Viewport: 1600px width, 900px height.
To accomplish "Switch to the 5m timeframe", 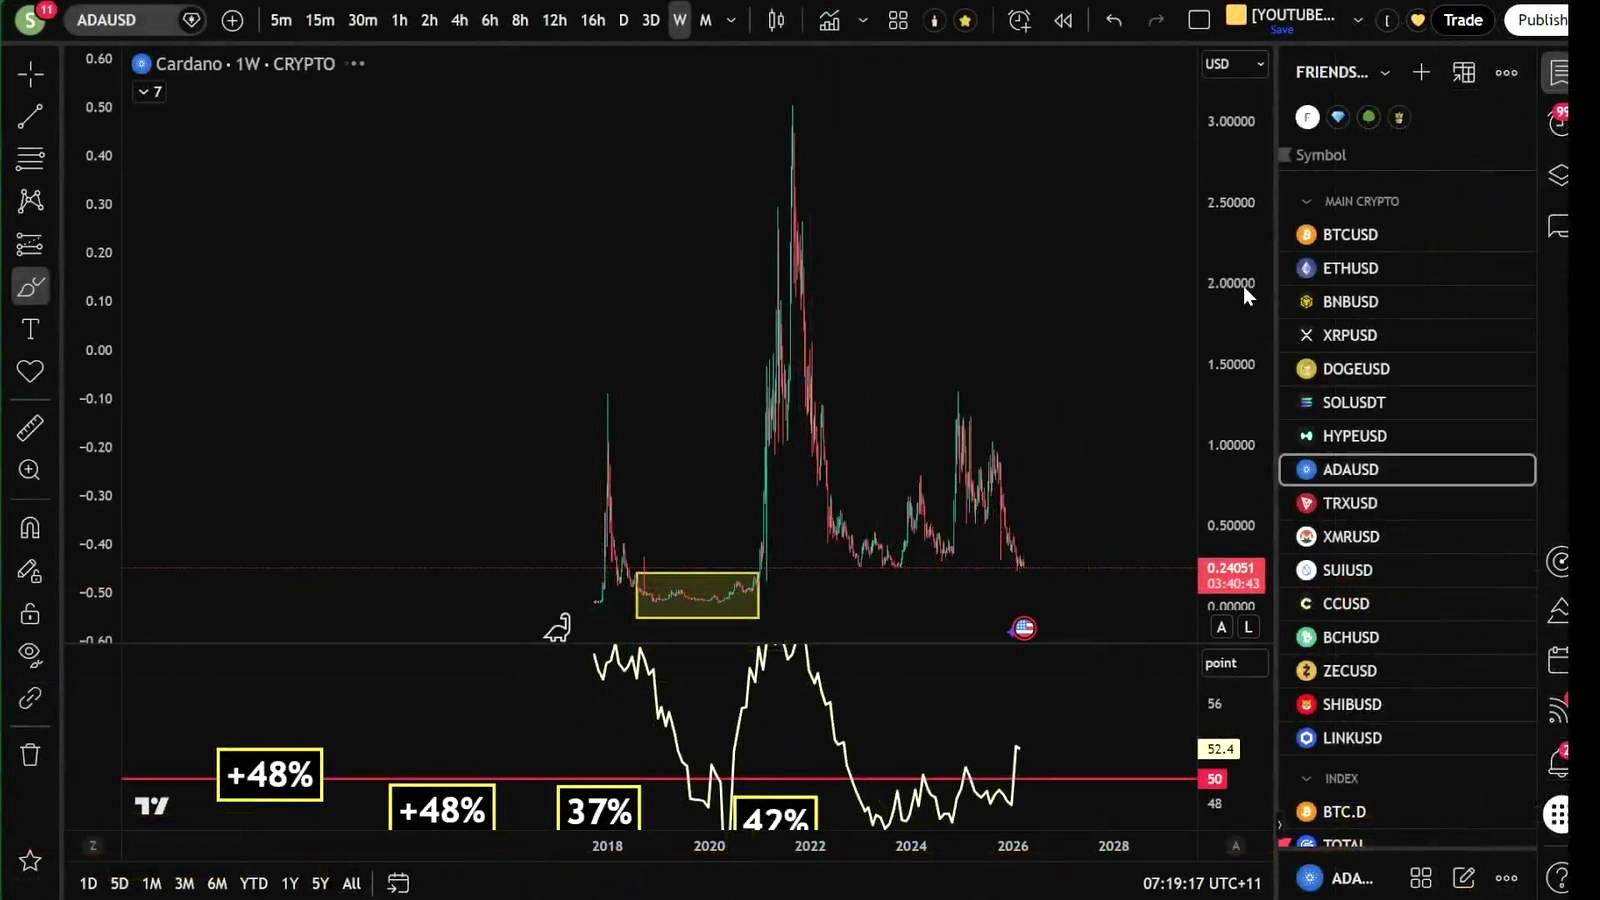I will tap(281, 20).
